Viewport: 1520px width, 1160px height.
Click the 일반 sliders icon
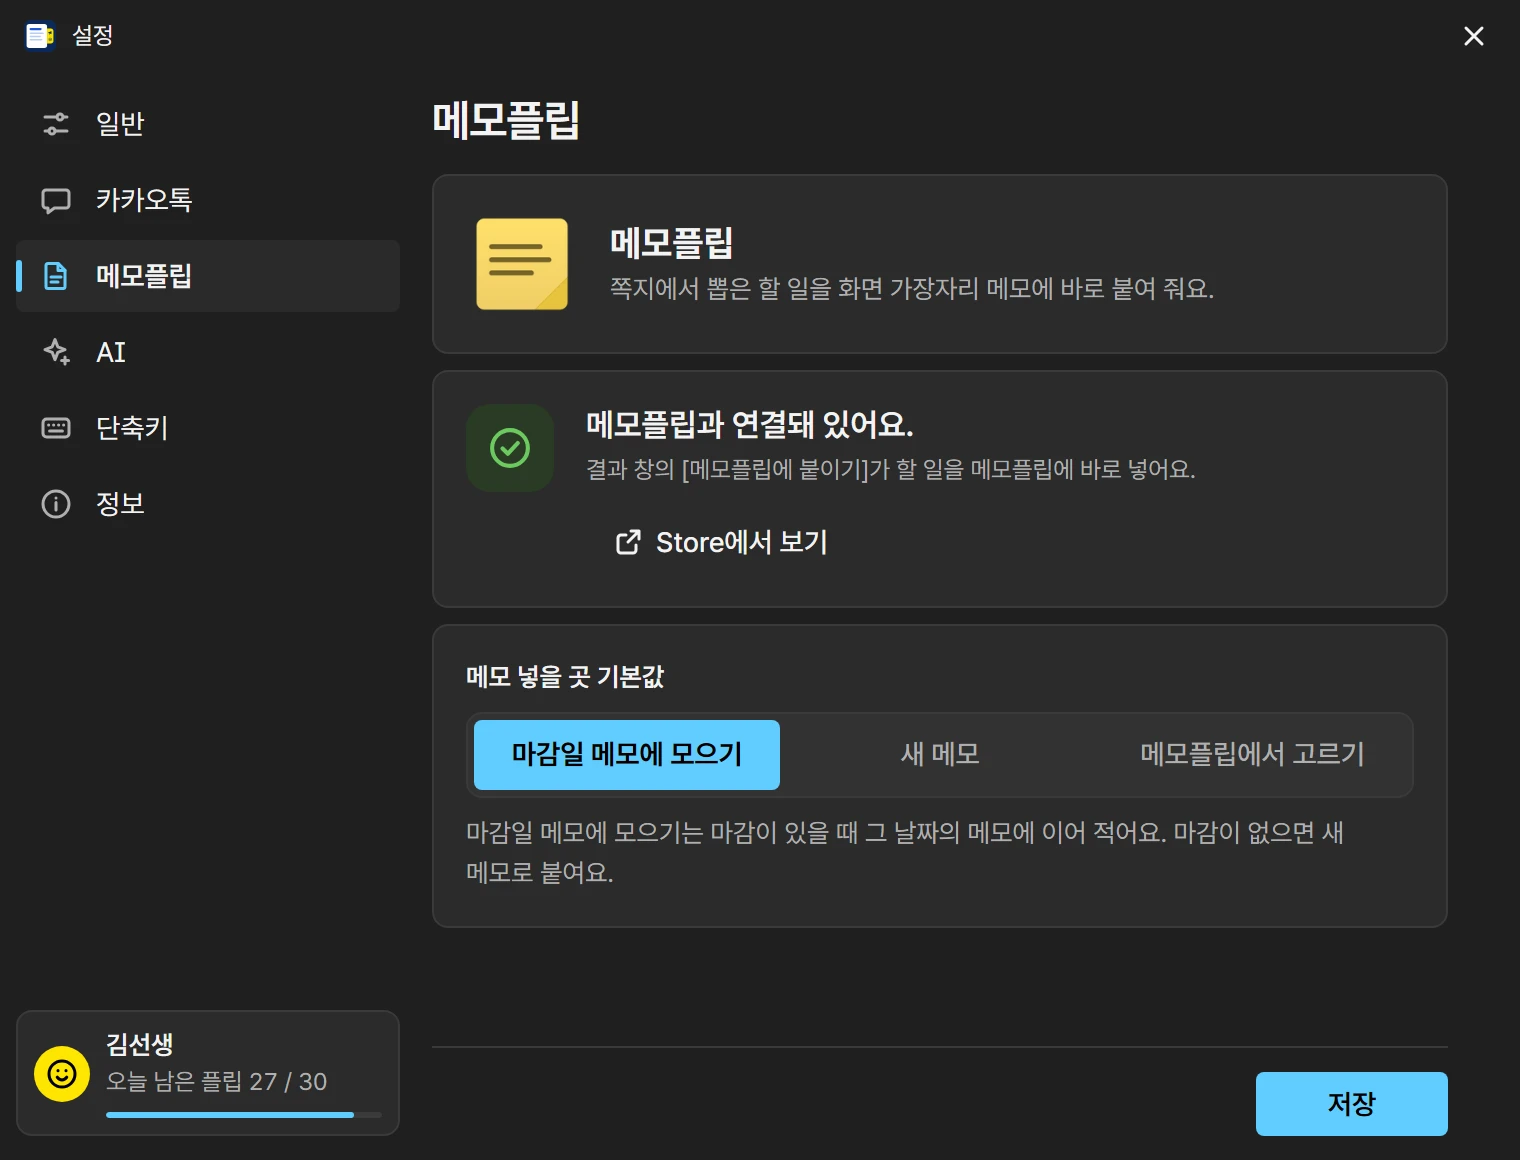point(56,124)
